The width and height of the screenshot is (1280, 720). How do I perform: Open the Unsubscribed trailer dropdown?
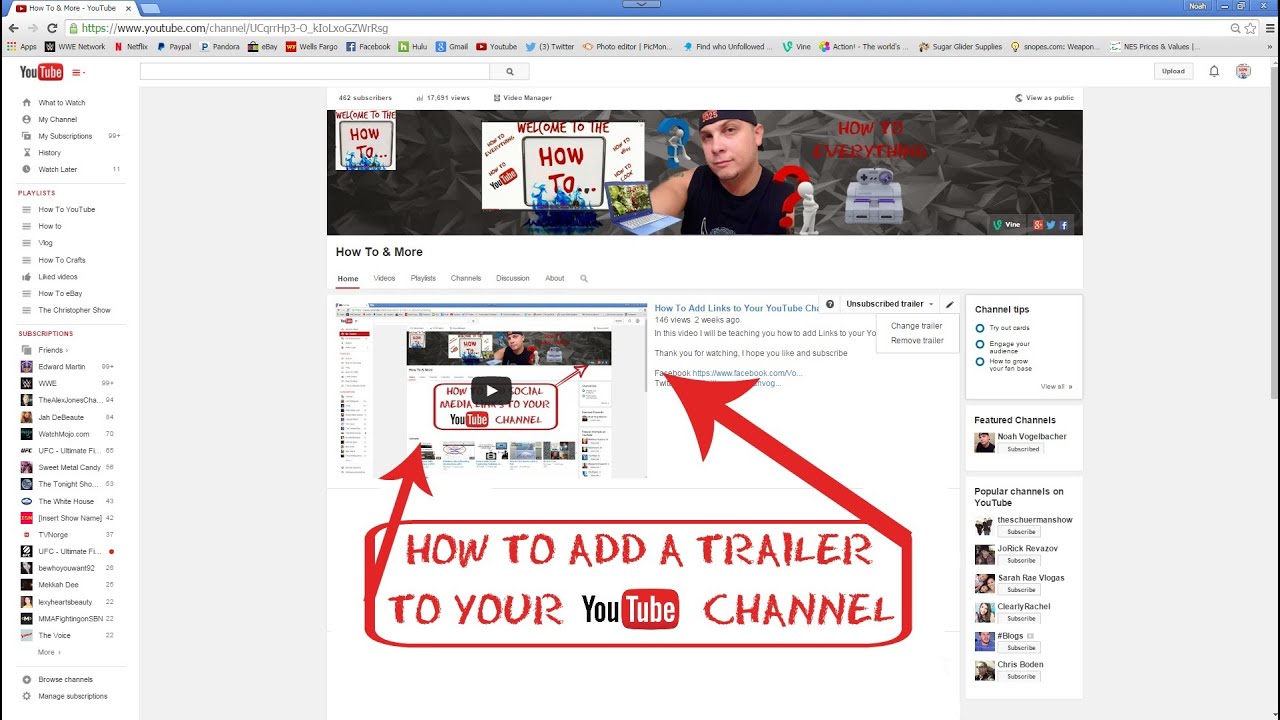tap(890, 304)
